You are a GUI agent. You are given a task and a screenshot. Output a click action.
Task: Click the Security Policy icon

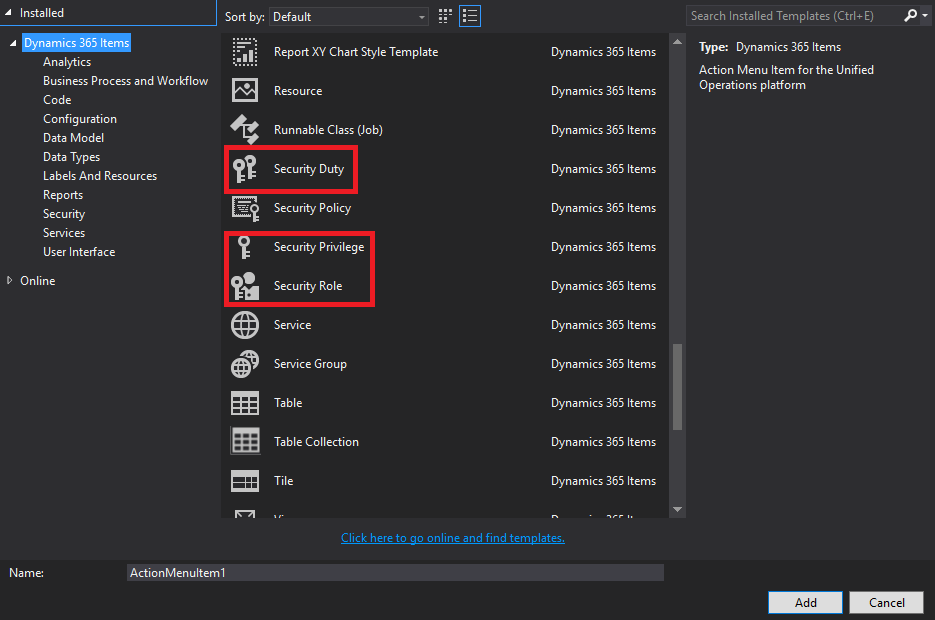[245, 208]
